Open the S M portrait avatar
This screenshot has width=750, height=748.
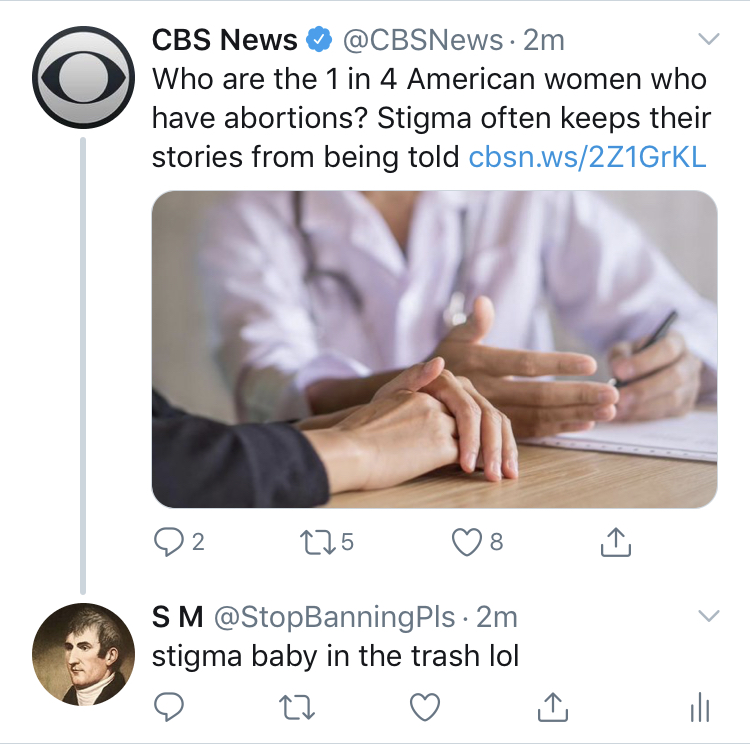(82, 653)
